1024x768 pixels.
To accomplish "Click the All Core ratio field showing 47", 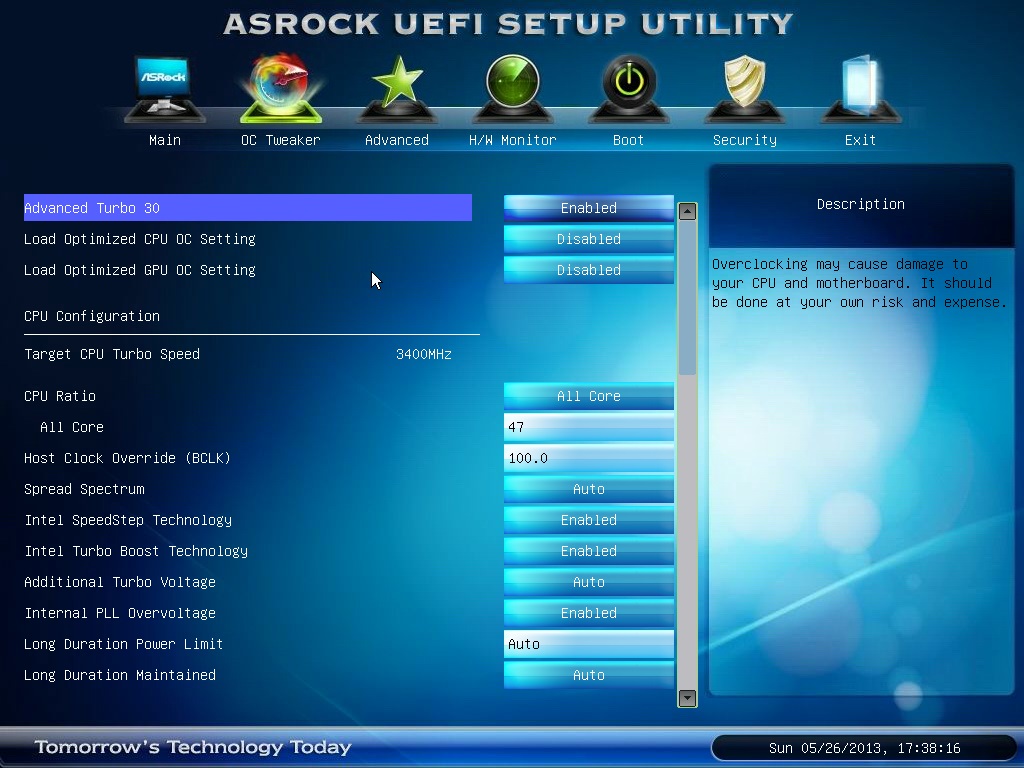I will point(588,427).
